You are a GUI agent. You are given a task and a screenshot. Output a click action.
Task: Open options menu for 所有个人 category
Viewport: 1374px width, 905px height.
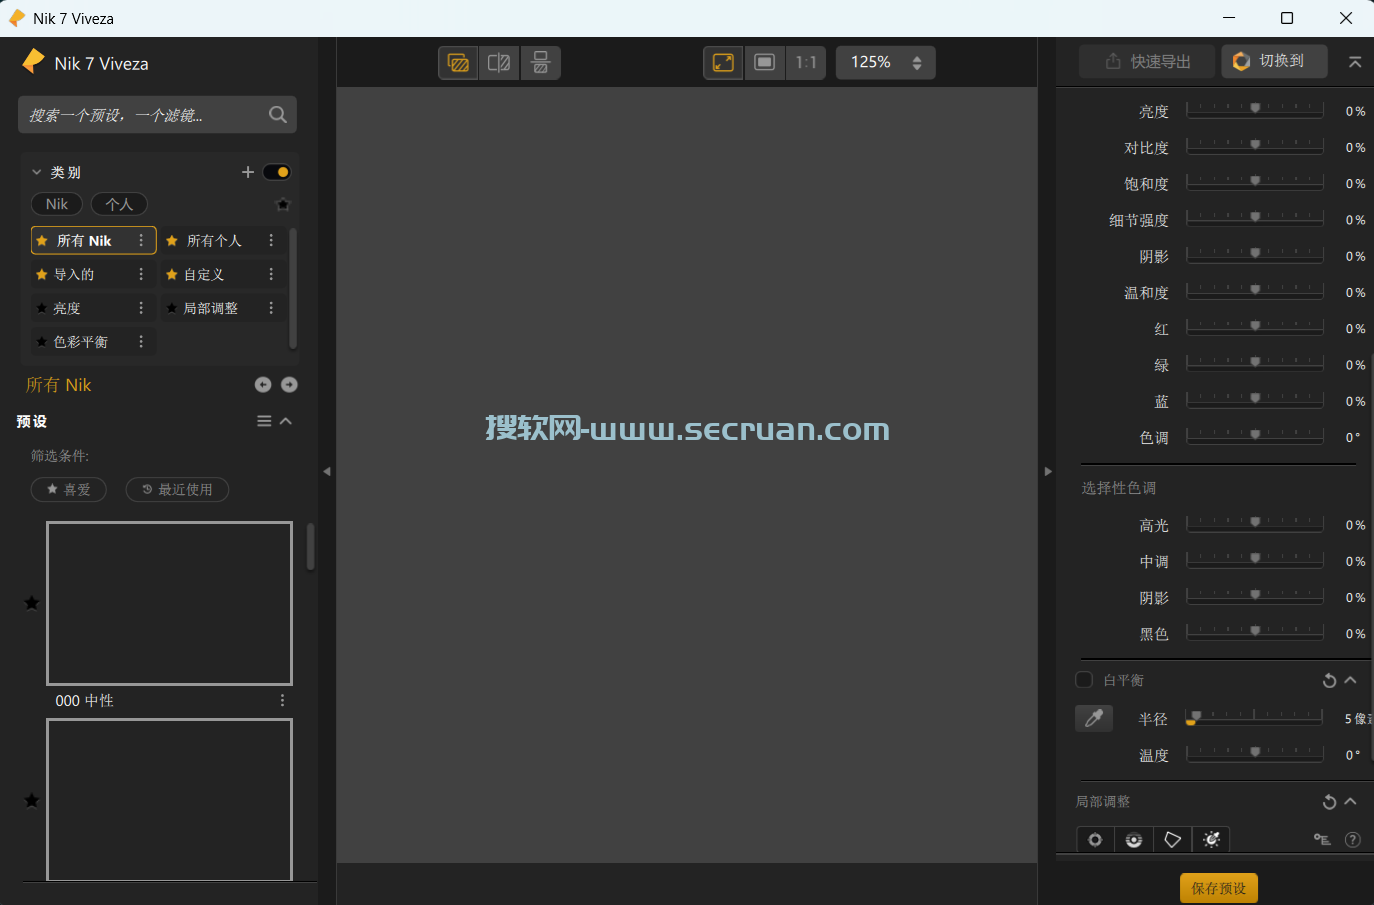271,240
